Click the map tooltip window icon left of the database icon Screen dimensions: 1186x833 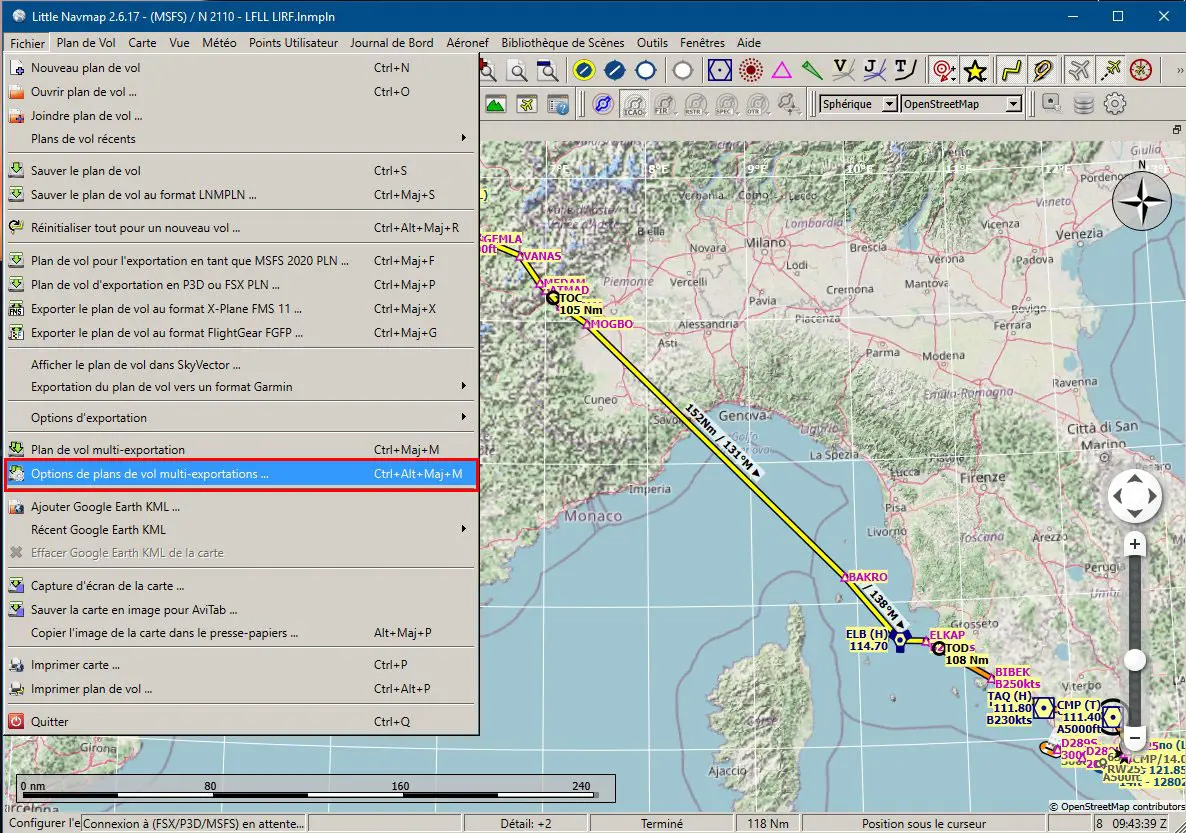1051,104
